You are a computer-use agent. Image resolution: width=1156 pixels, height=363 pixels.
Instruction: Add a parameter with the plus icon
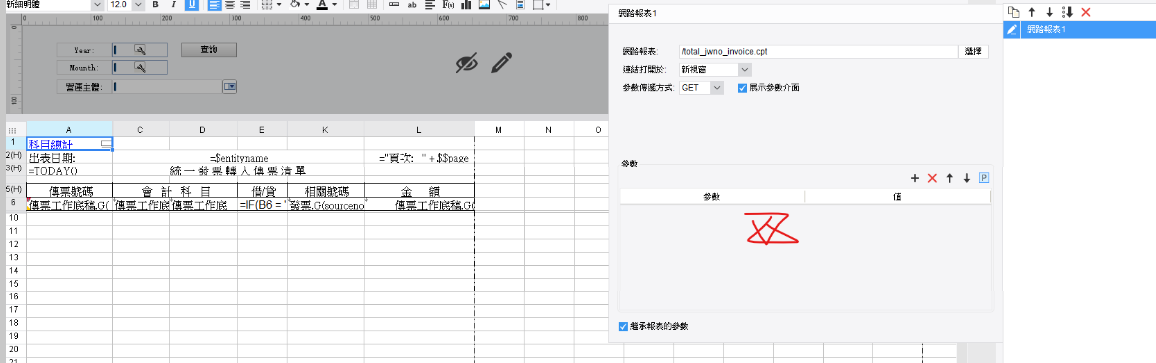[x=915, y=178]
